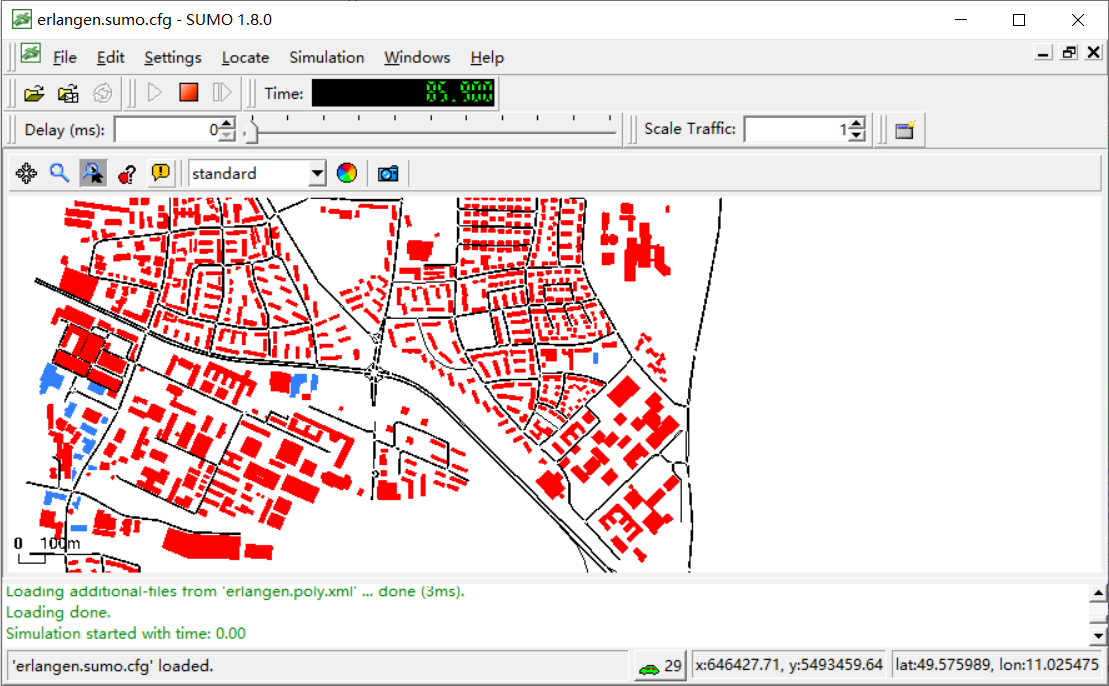
Task: Open the color wheel view settings
Action: [x=346, y=173]
